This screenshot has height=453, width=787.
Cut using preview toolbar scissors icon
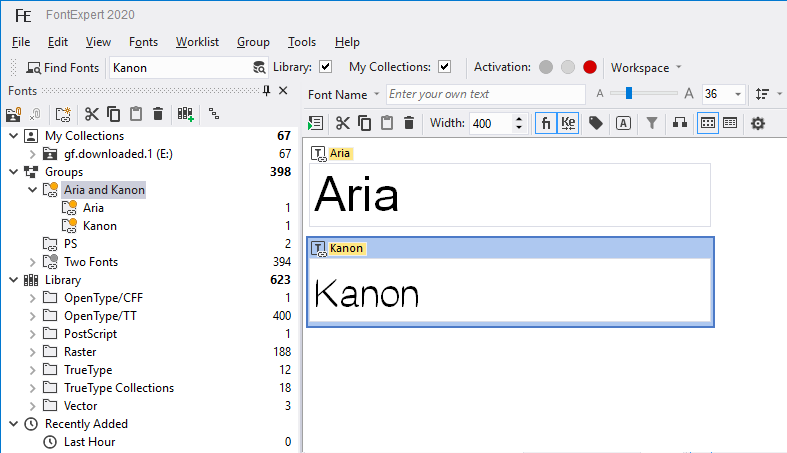click(343, 123)
